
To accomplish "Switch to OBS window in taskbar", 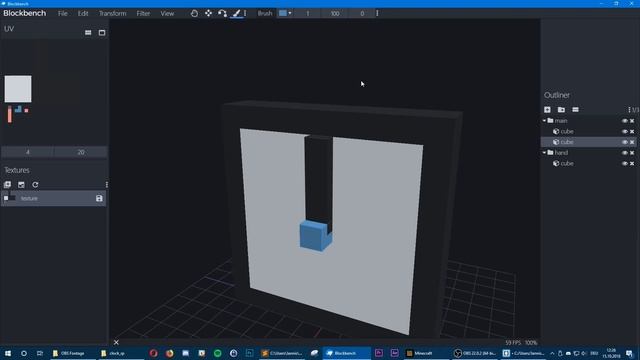I will pyautogui.click(x=475, y=353).
